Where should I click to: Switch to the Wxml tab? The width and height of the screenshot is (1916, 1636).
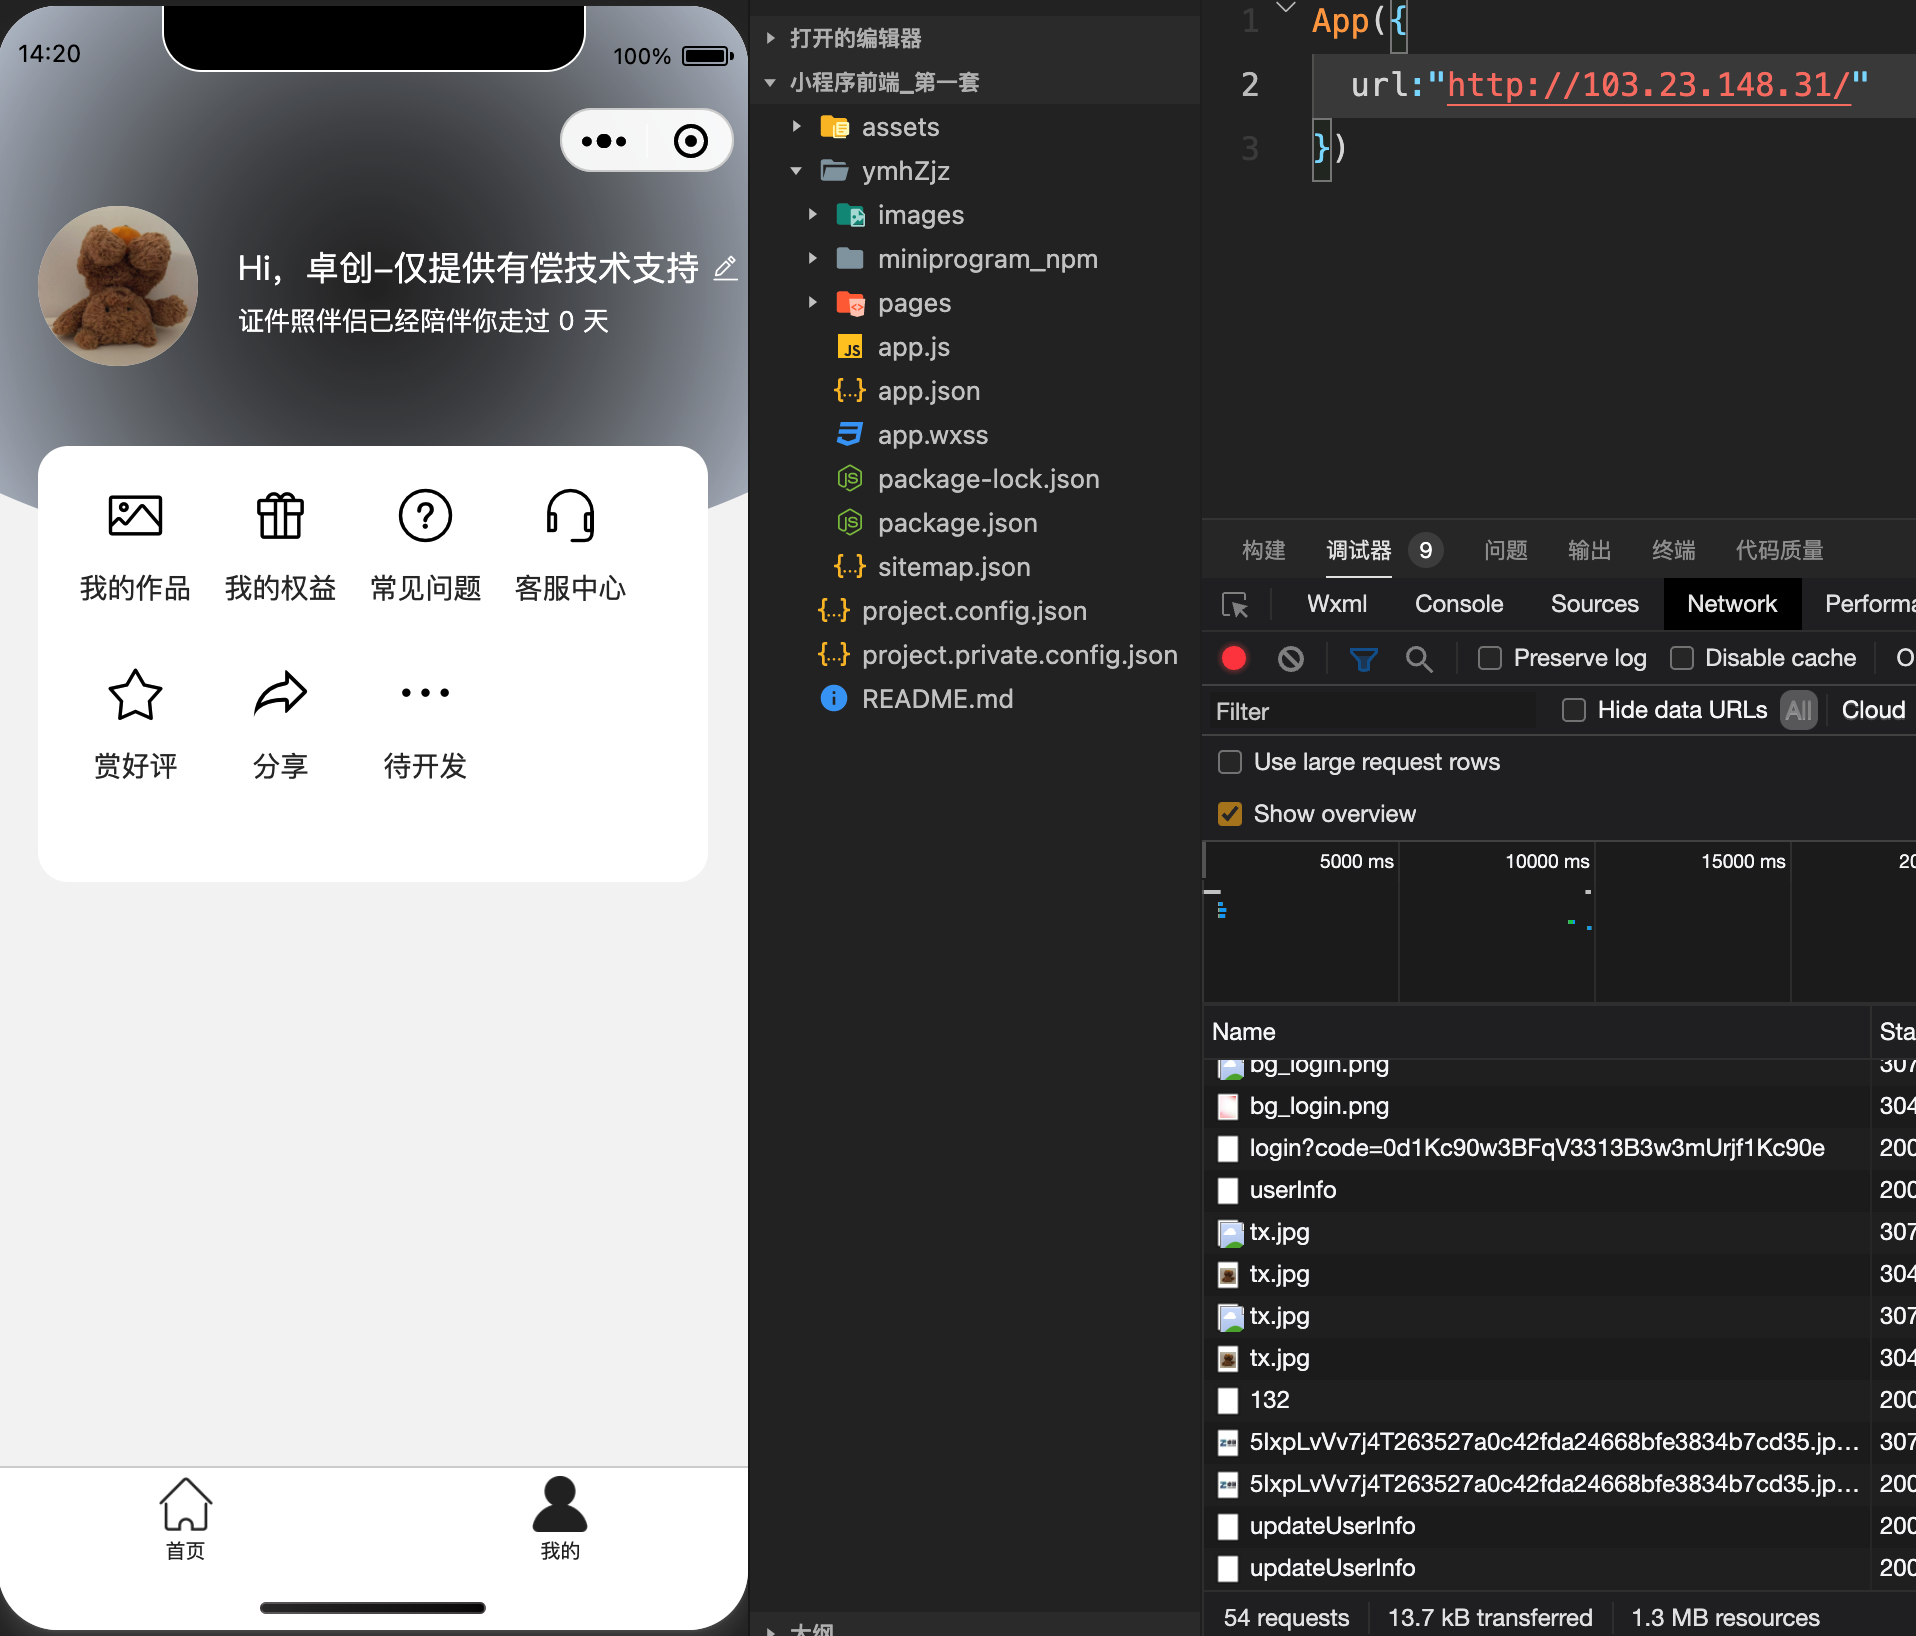click(x=1337, y=604)
